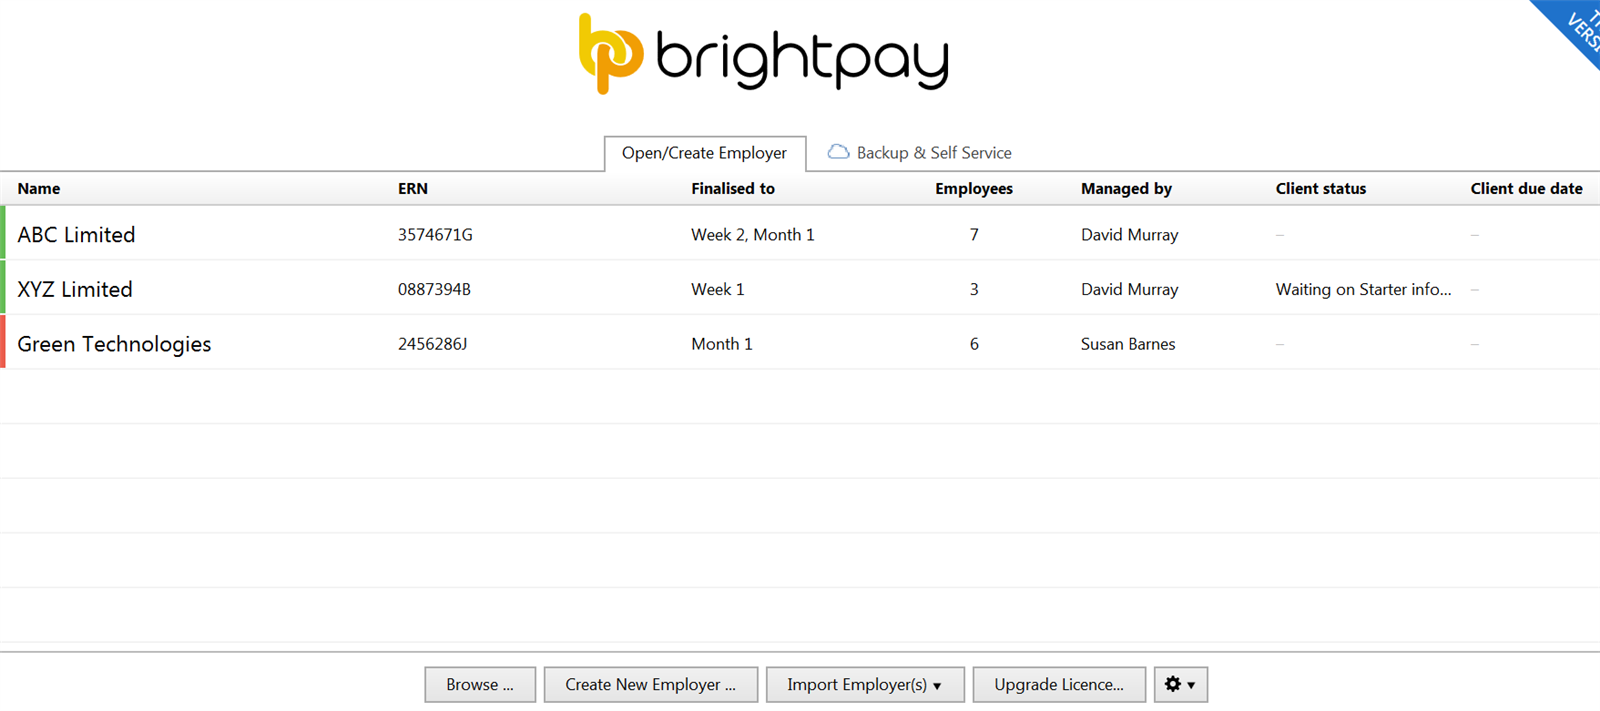Click David Murray in XYZ Limited row

pyautogui.click(x=1130, y=290)
